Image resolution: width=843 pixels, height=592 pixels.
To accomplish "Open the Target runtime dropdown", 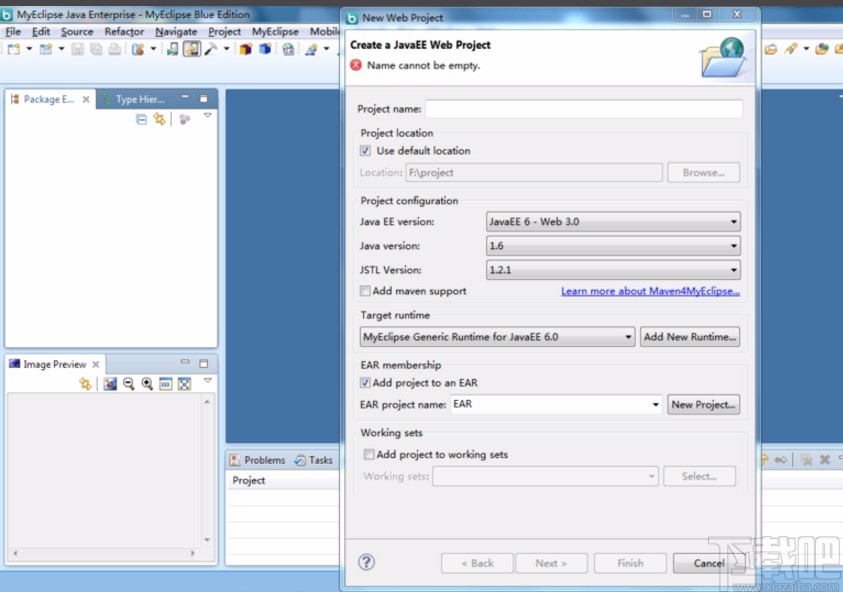I will (x=497, y=337).
